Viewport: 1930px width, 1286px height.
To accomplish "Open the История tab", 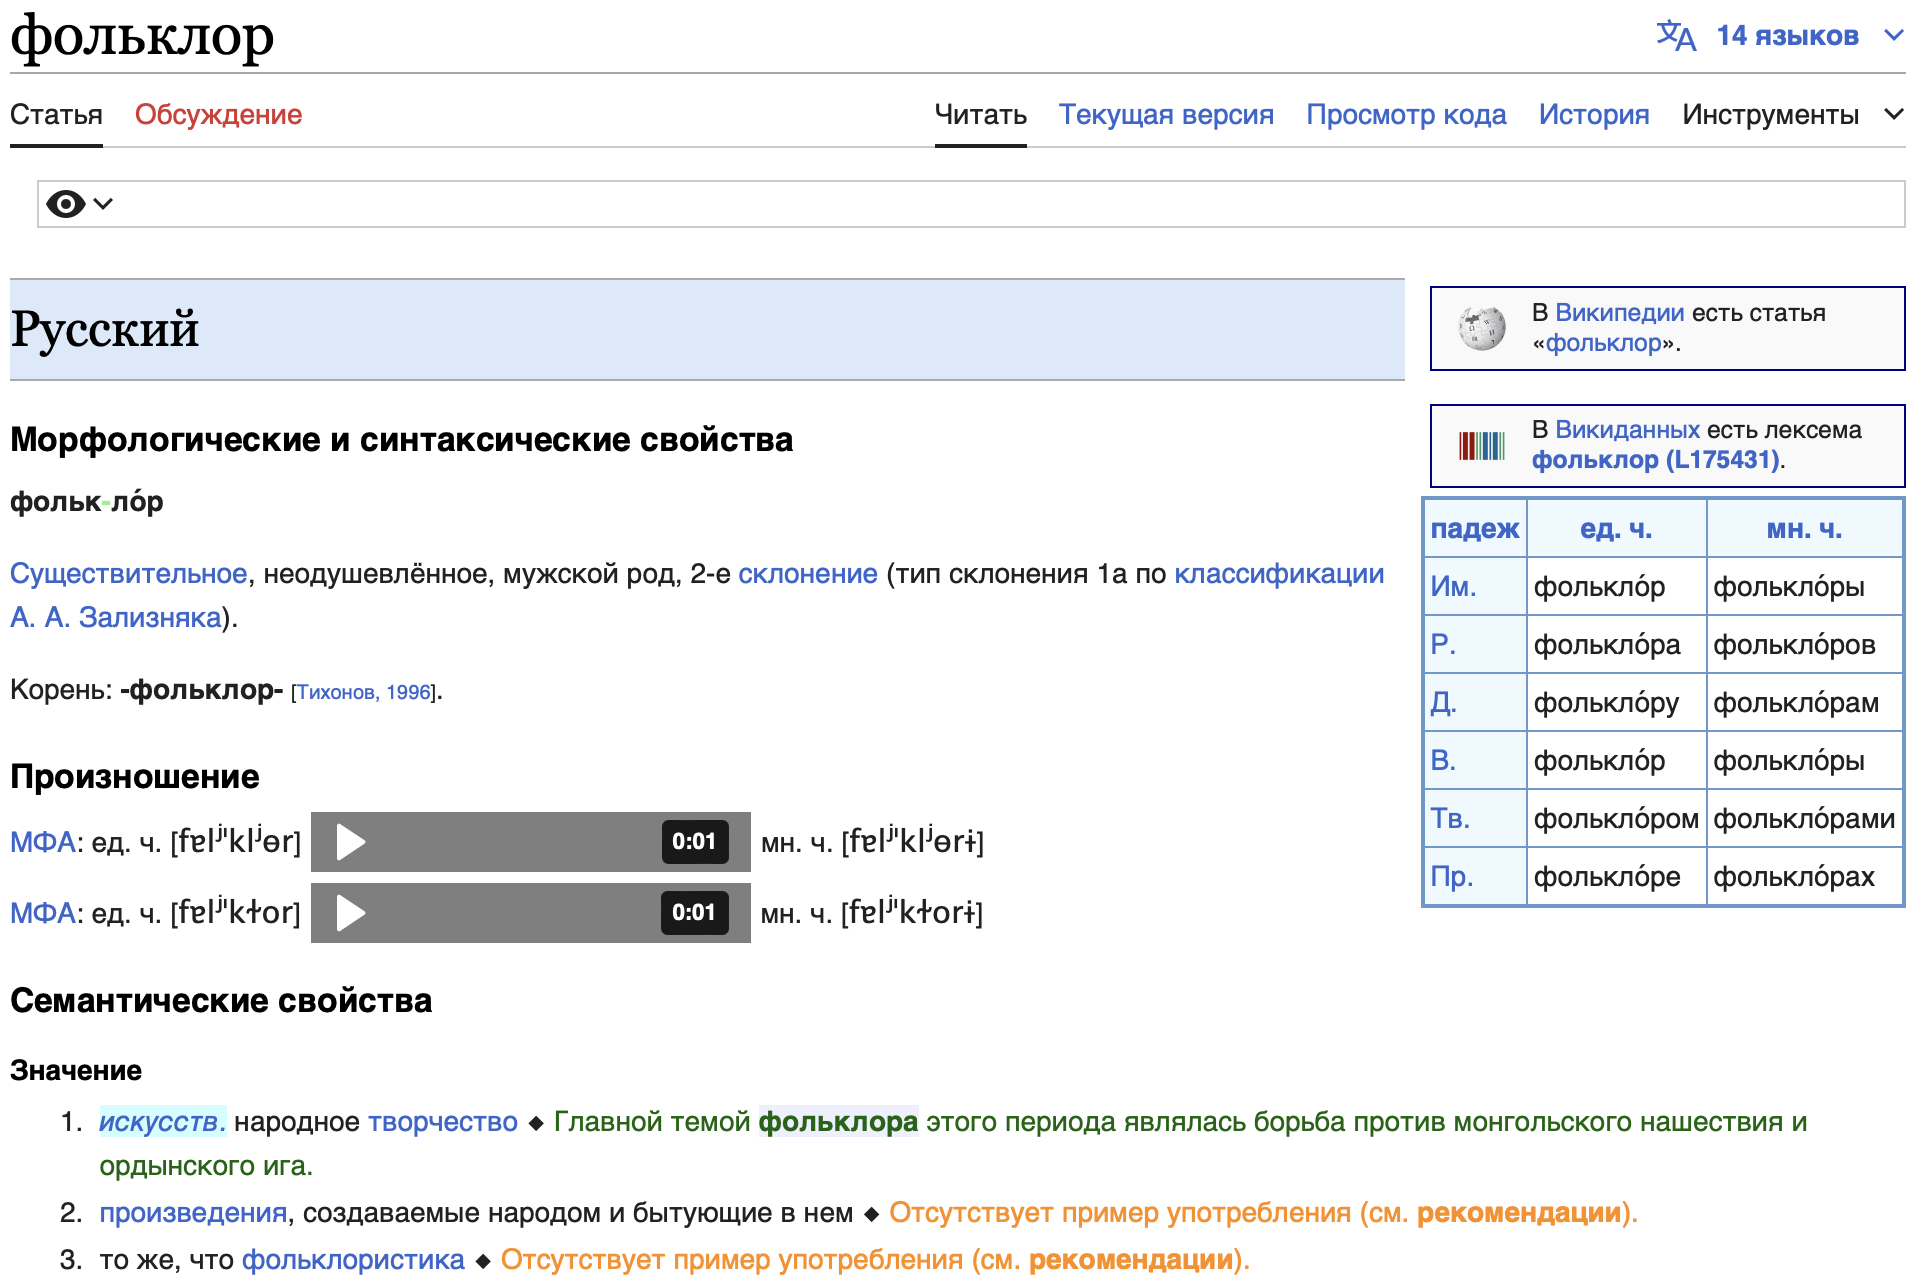I will coord(1593,114).
